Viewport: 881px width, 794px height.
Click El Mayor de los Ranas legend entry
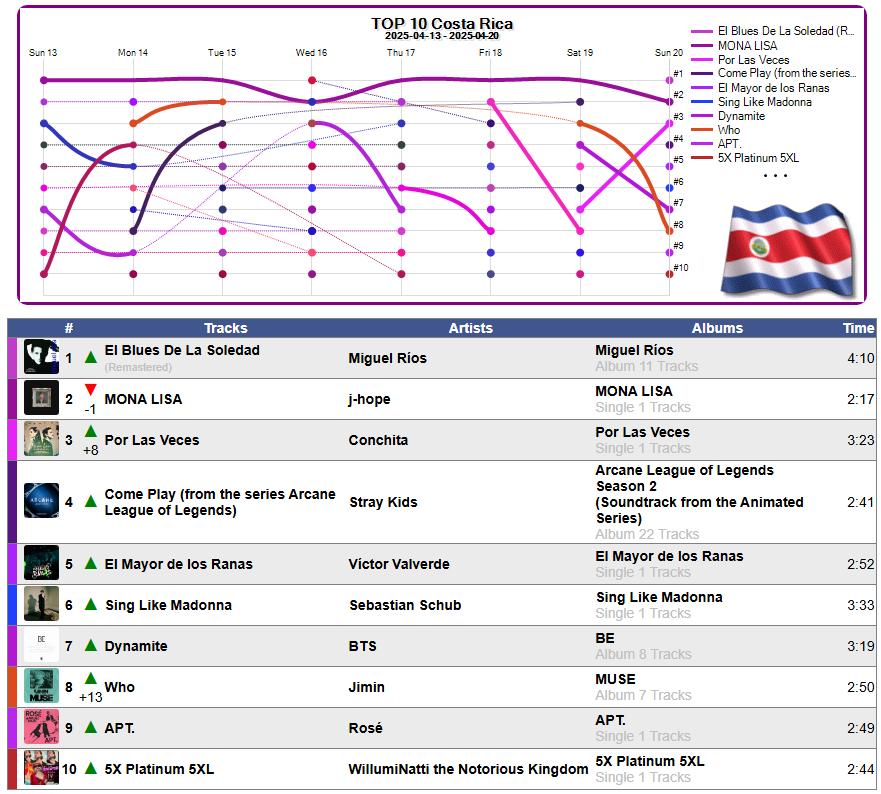(761, 88)
